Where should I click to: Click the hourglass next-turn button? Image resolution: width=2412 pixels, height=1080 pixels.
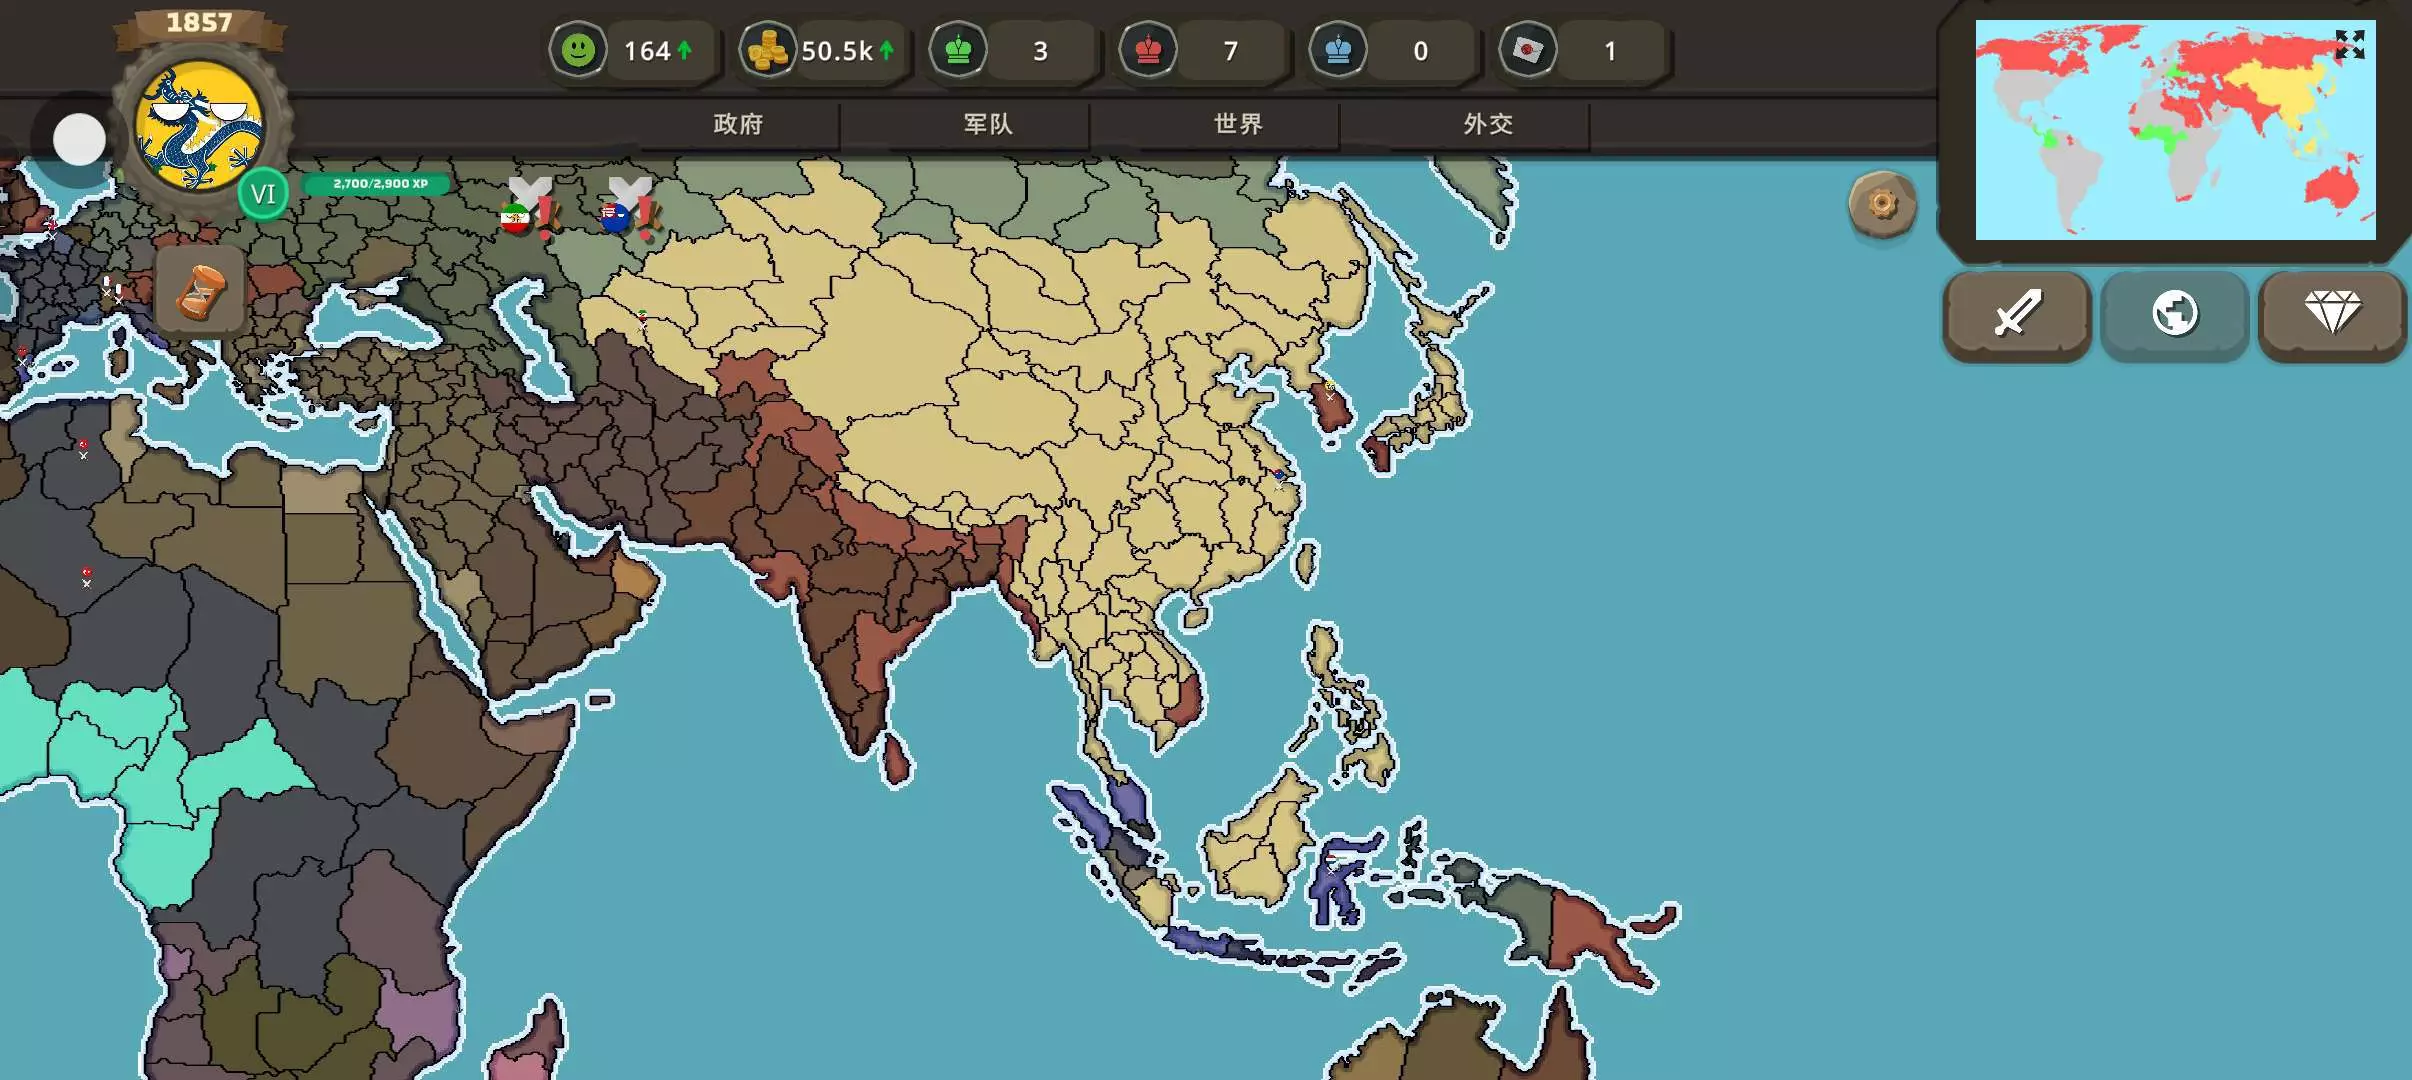click(x=199, y=292)
